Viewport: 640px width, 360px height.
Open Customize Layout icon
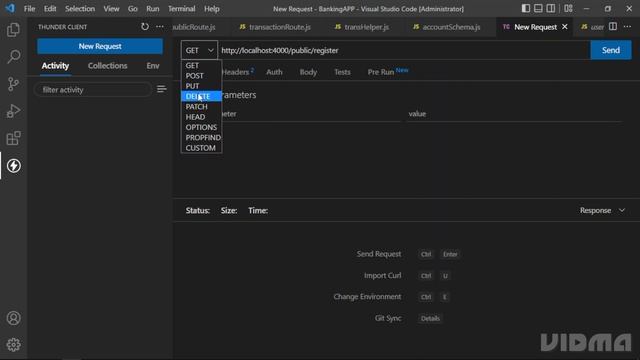(568, 9)
